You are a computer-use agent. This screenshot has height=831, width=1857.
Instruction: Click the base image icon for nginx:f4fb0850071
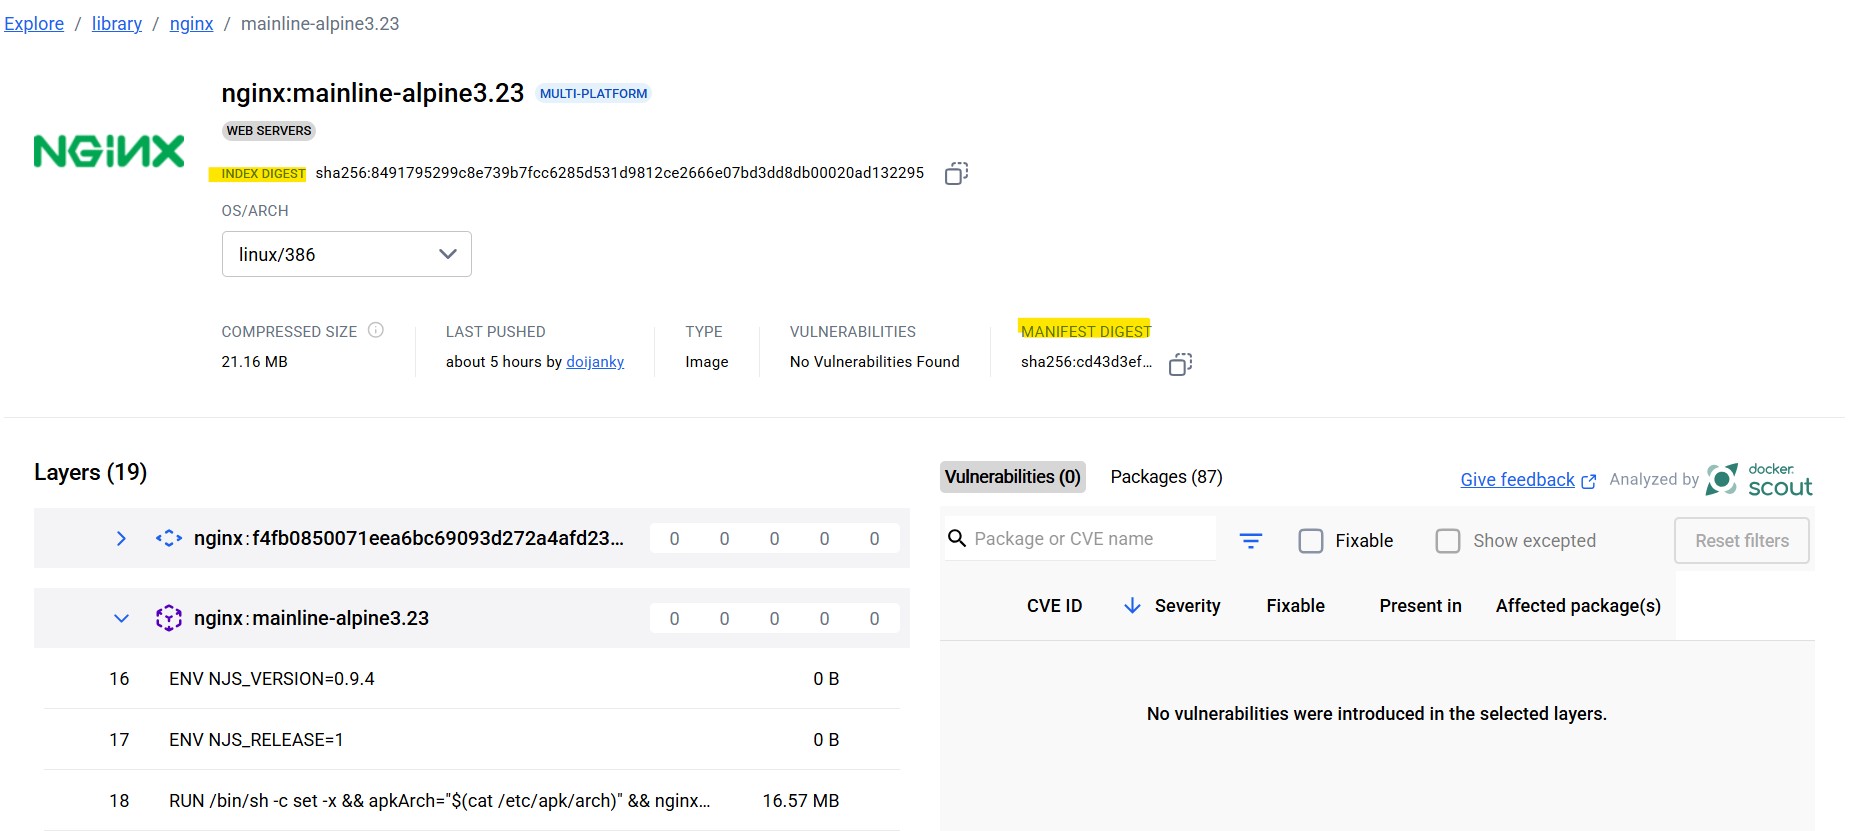click(168, 538)
